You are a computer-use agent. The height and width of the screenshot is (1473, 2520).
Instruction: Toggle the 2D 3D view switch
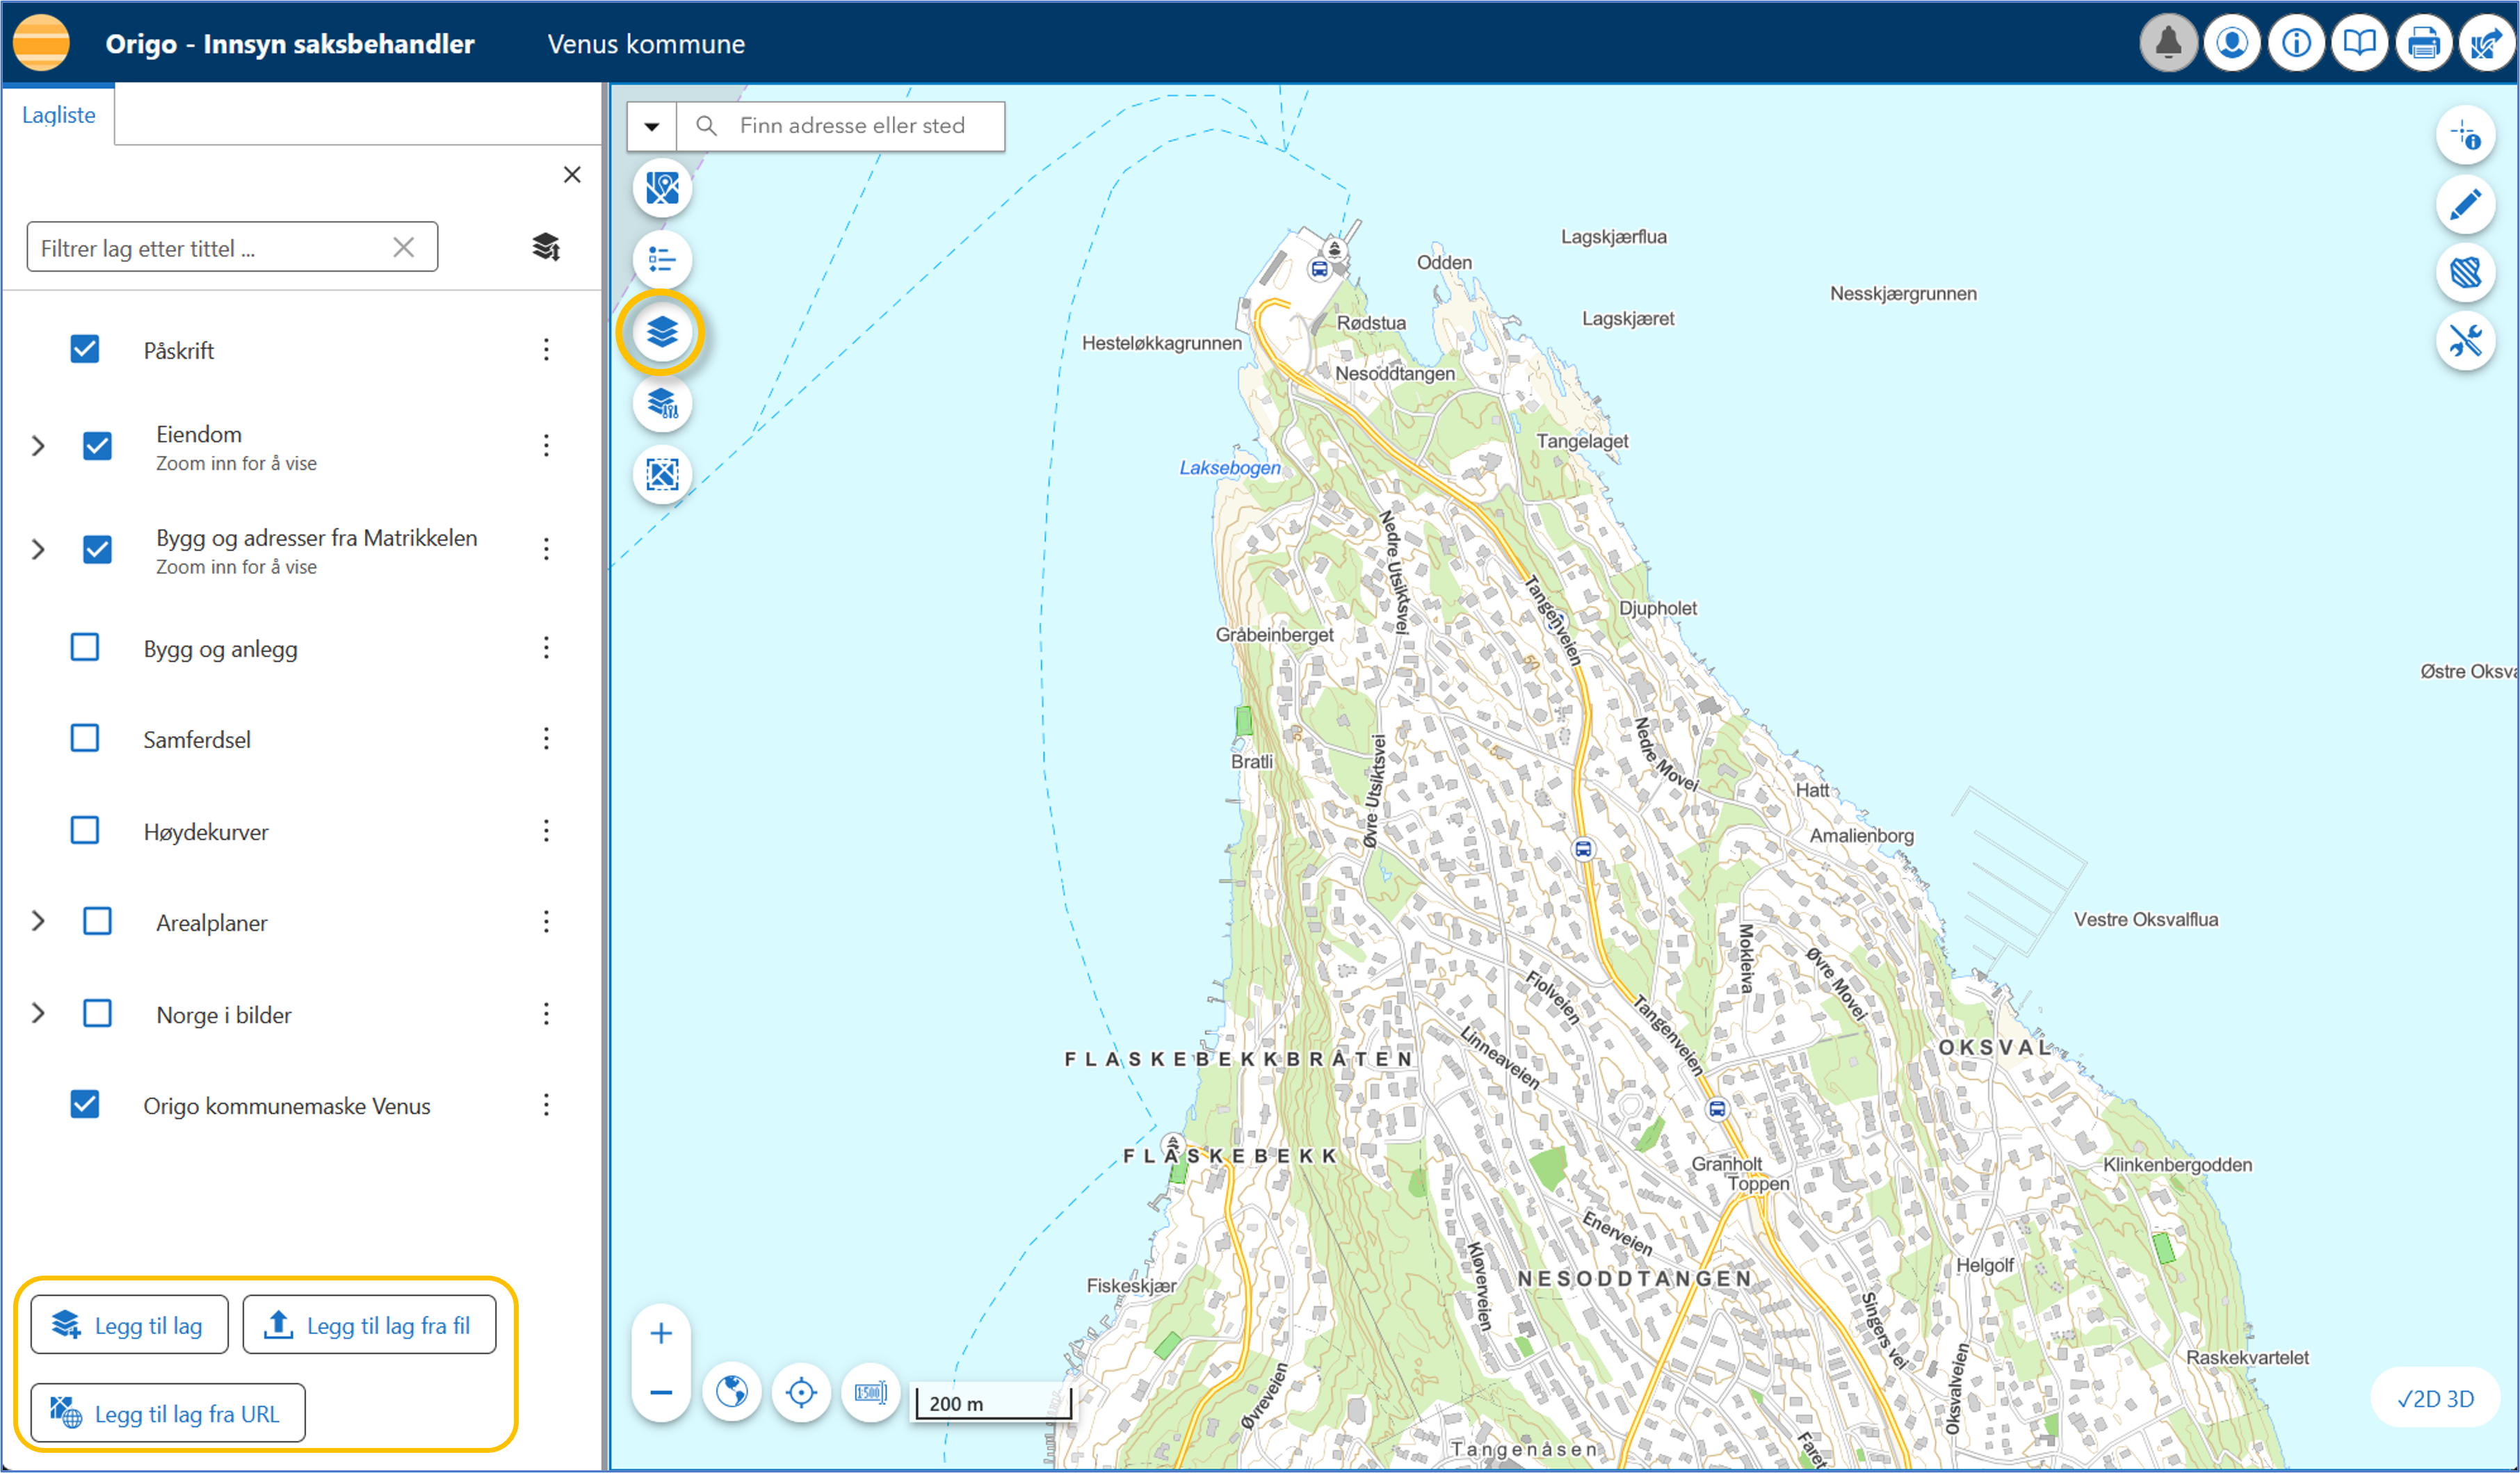coord(2435,1399)
